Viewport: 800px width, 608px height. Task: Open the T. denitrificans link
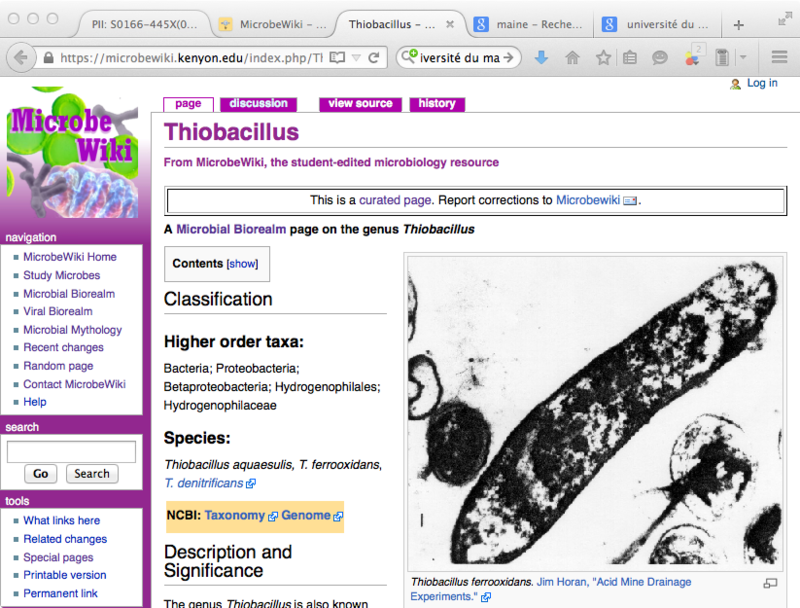pyautogui.click(x=204, y=483)
